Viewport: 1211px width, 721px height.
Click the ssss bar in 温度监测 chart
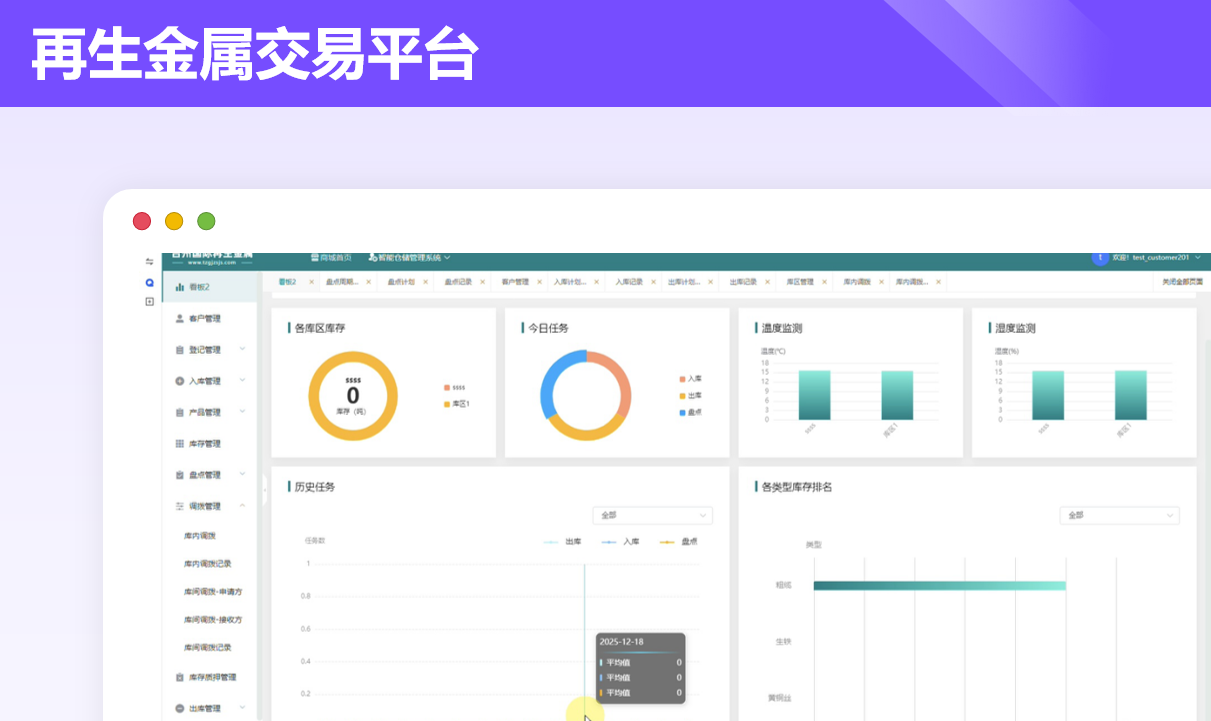tap(814, 395)
